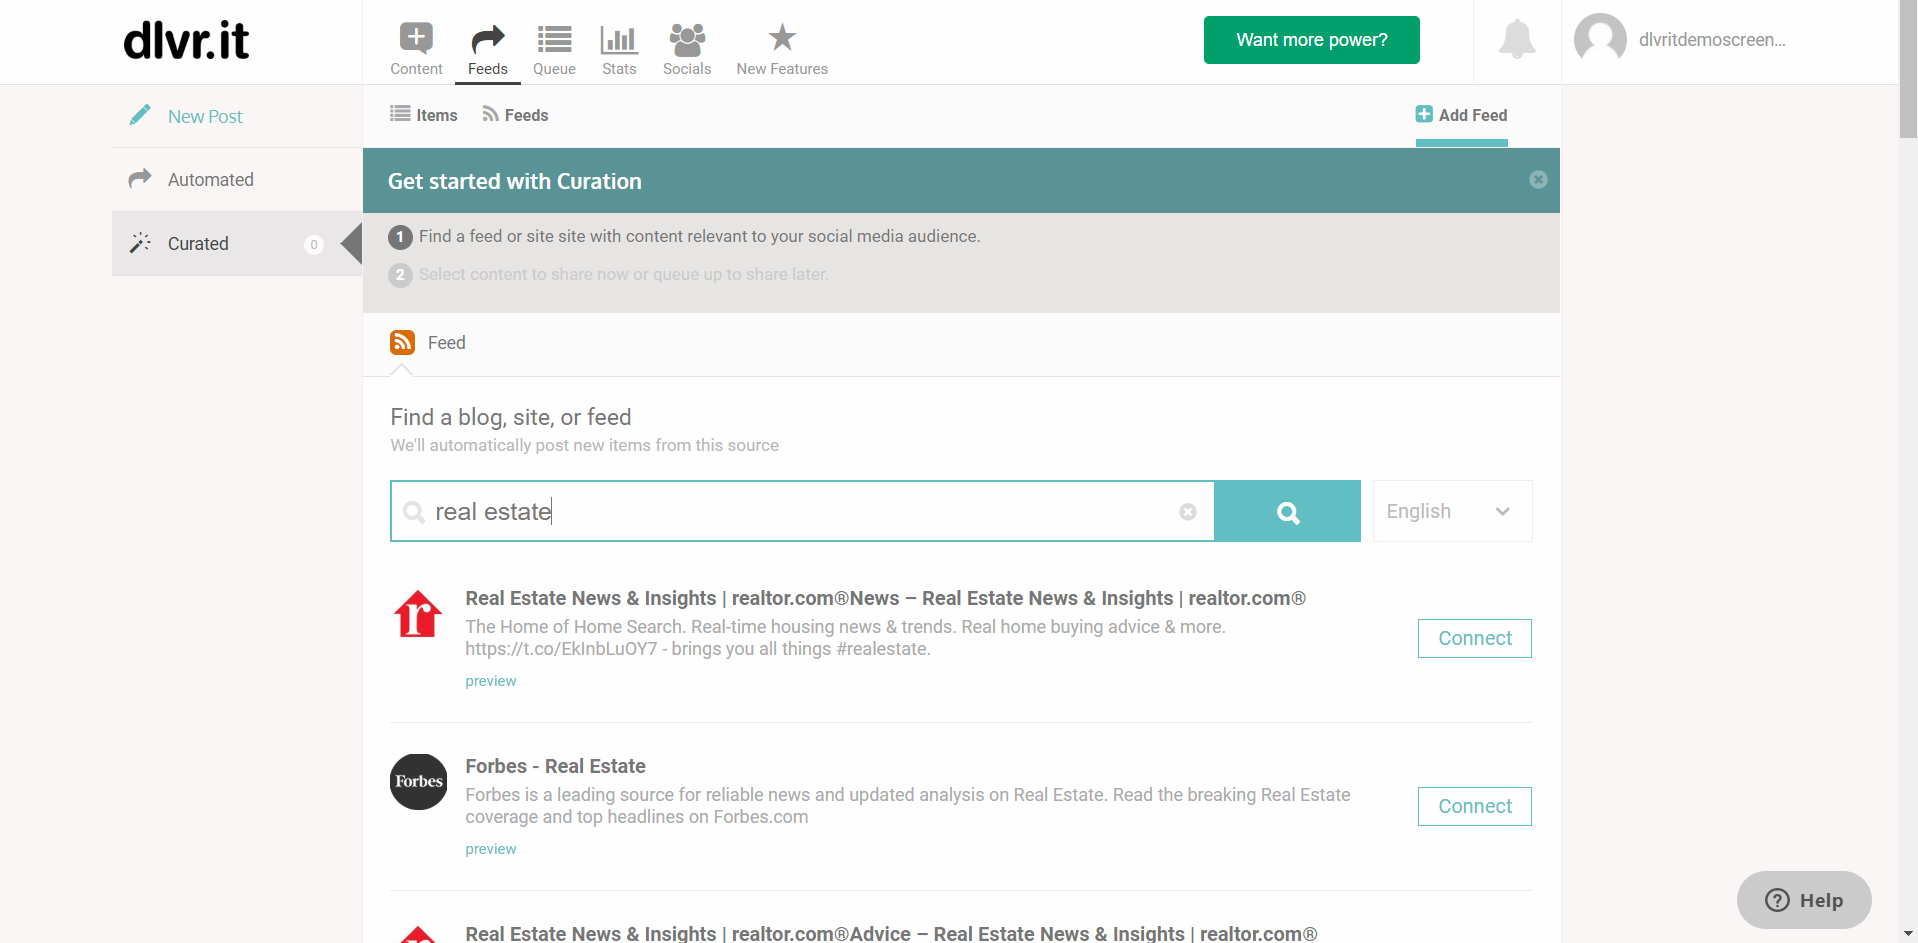Click step 1 Find a feed text
Screen dimensions: 1918x943
pyautogui.click(x=699, y=236)
